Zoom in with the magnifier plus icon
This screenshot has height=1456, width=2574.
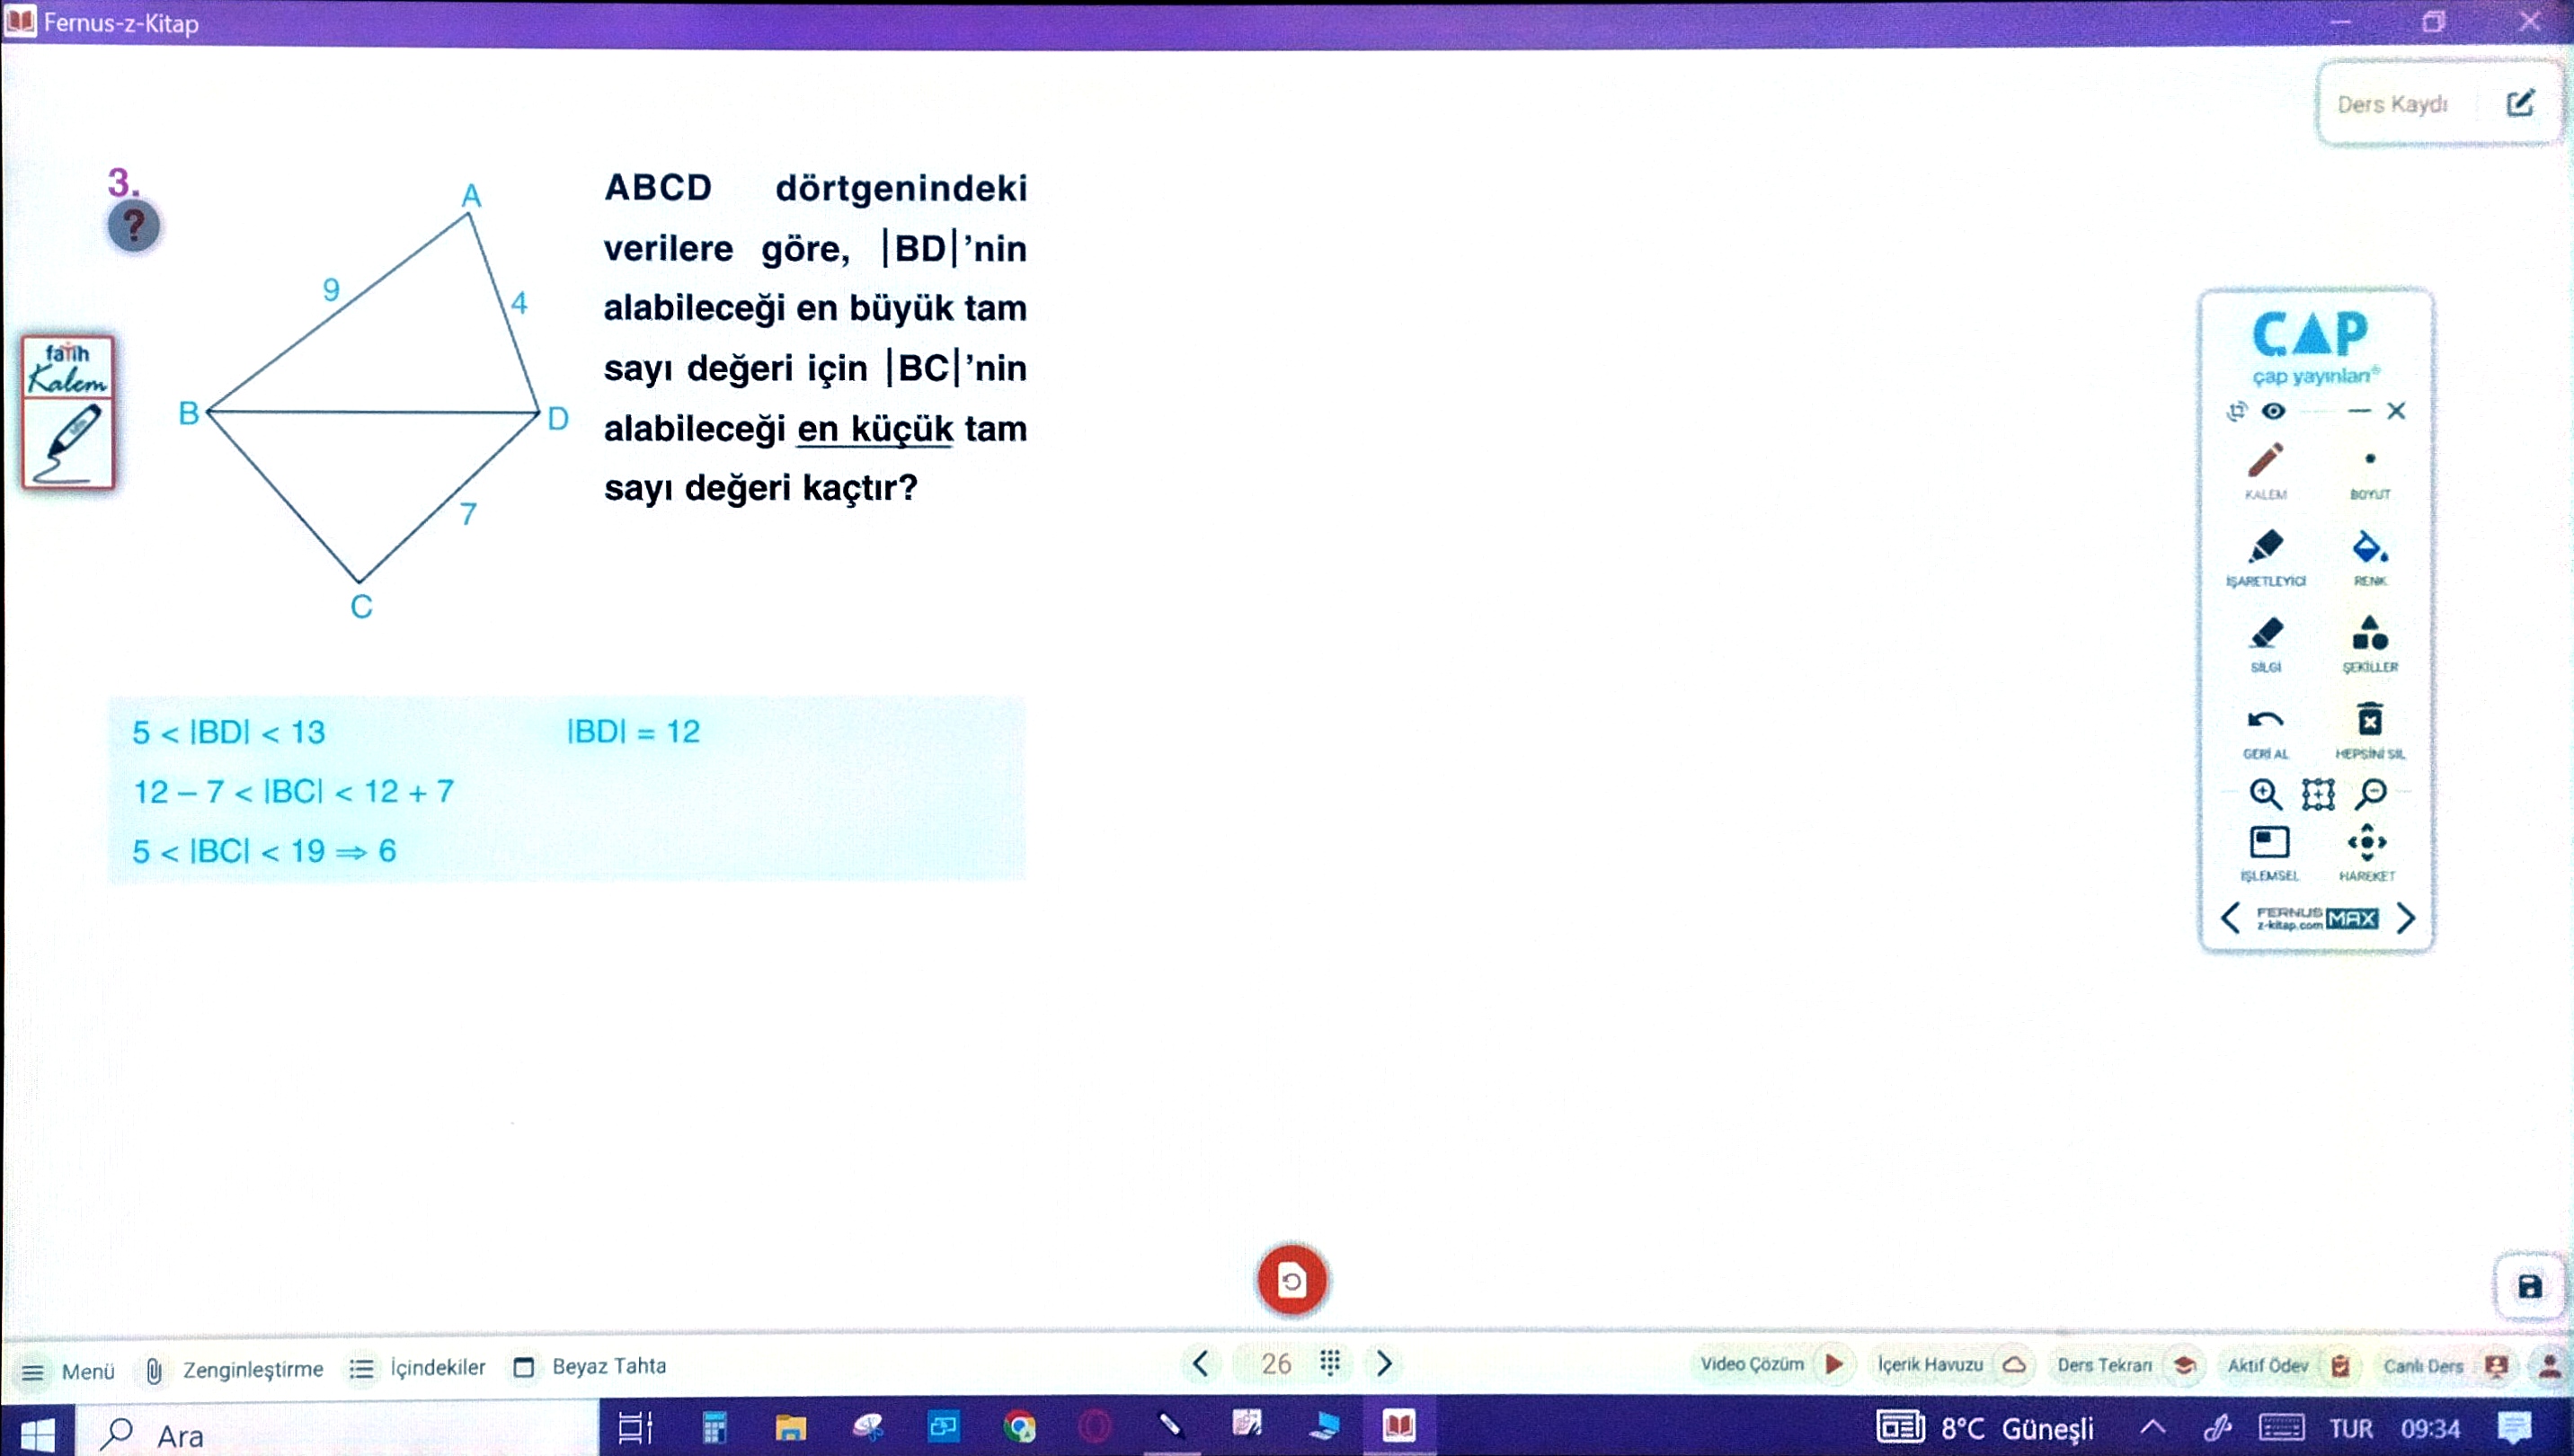pos(2265,794)
